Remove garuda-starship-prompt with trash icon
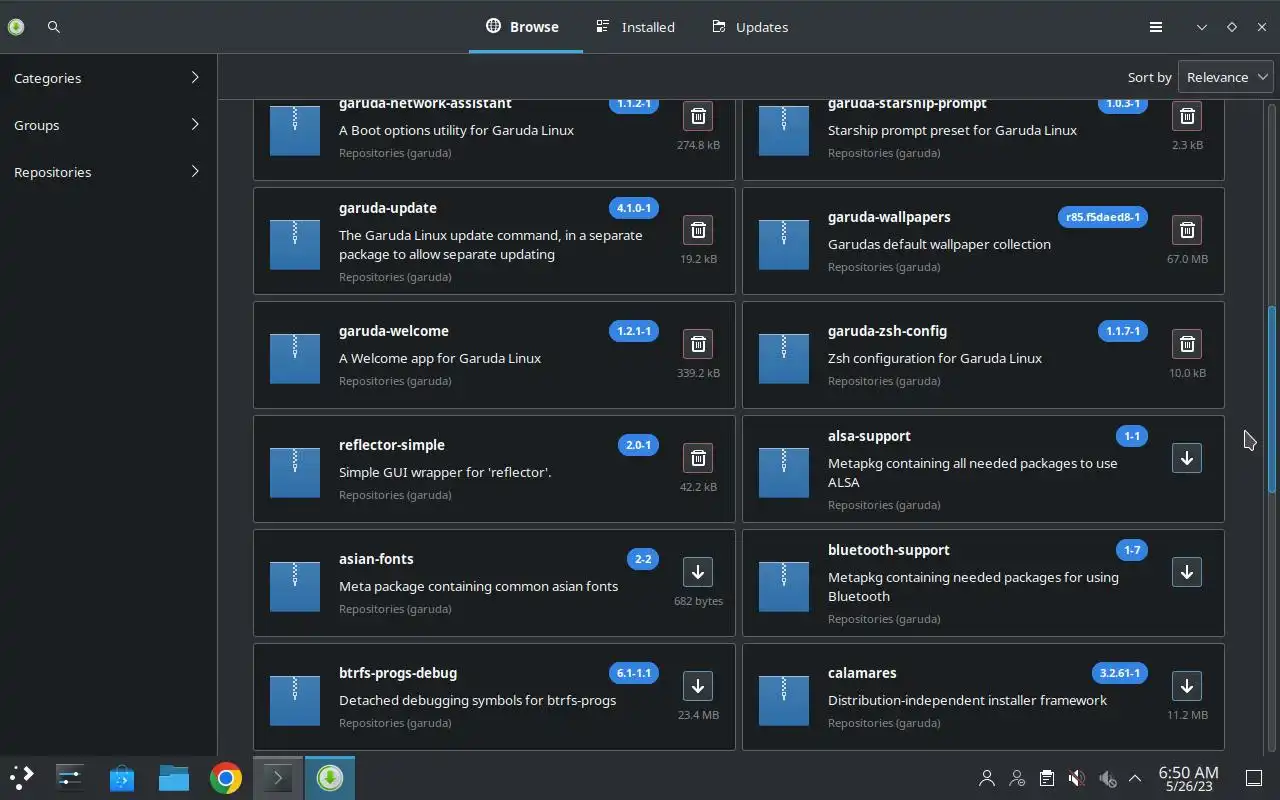The width and height of the screenshot is (1280, 800). click(1187, 116)
